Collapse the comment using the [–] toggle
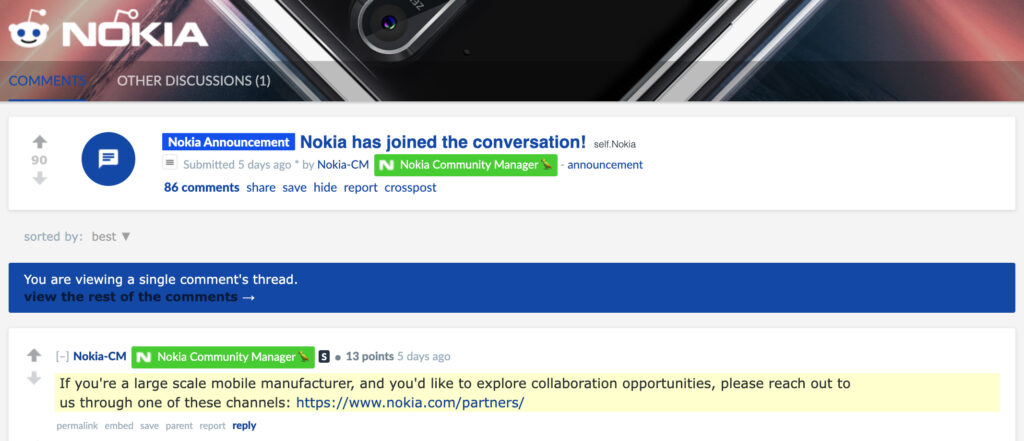 63,357
